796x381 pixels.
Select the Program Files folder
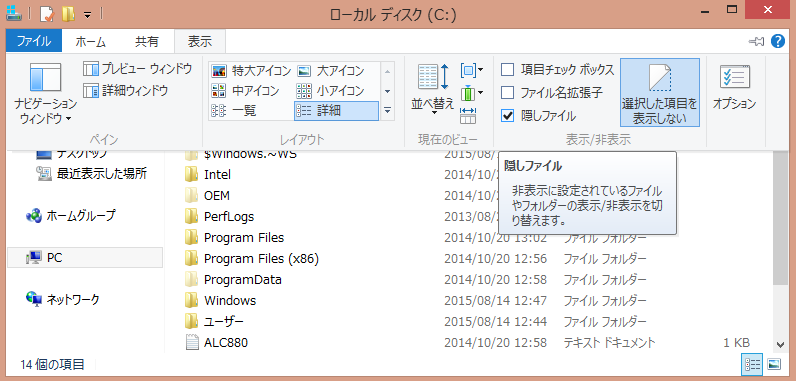[x=244, y=237]
